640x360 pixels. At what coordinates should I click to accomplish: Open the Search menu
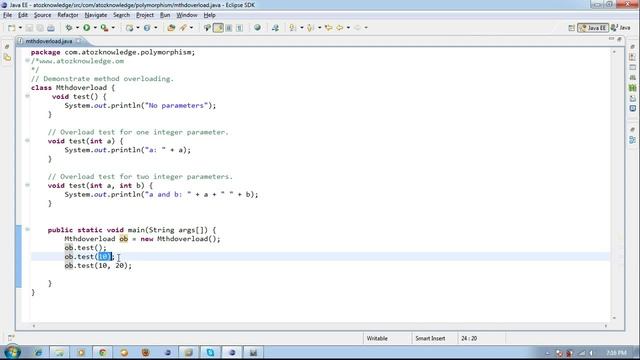pos(121,15)
